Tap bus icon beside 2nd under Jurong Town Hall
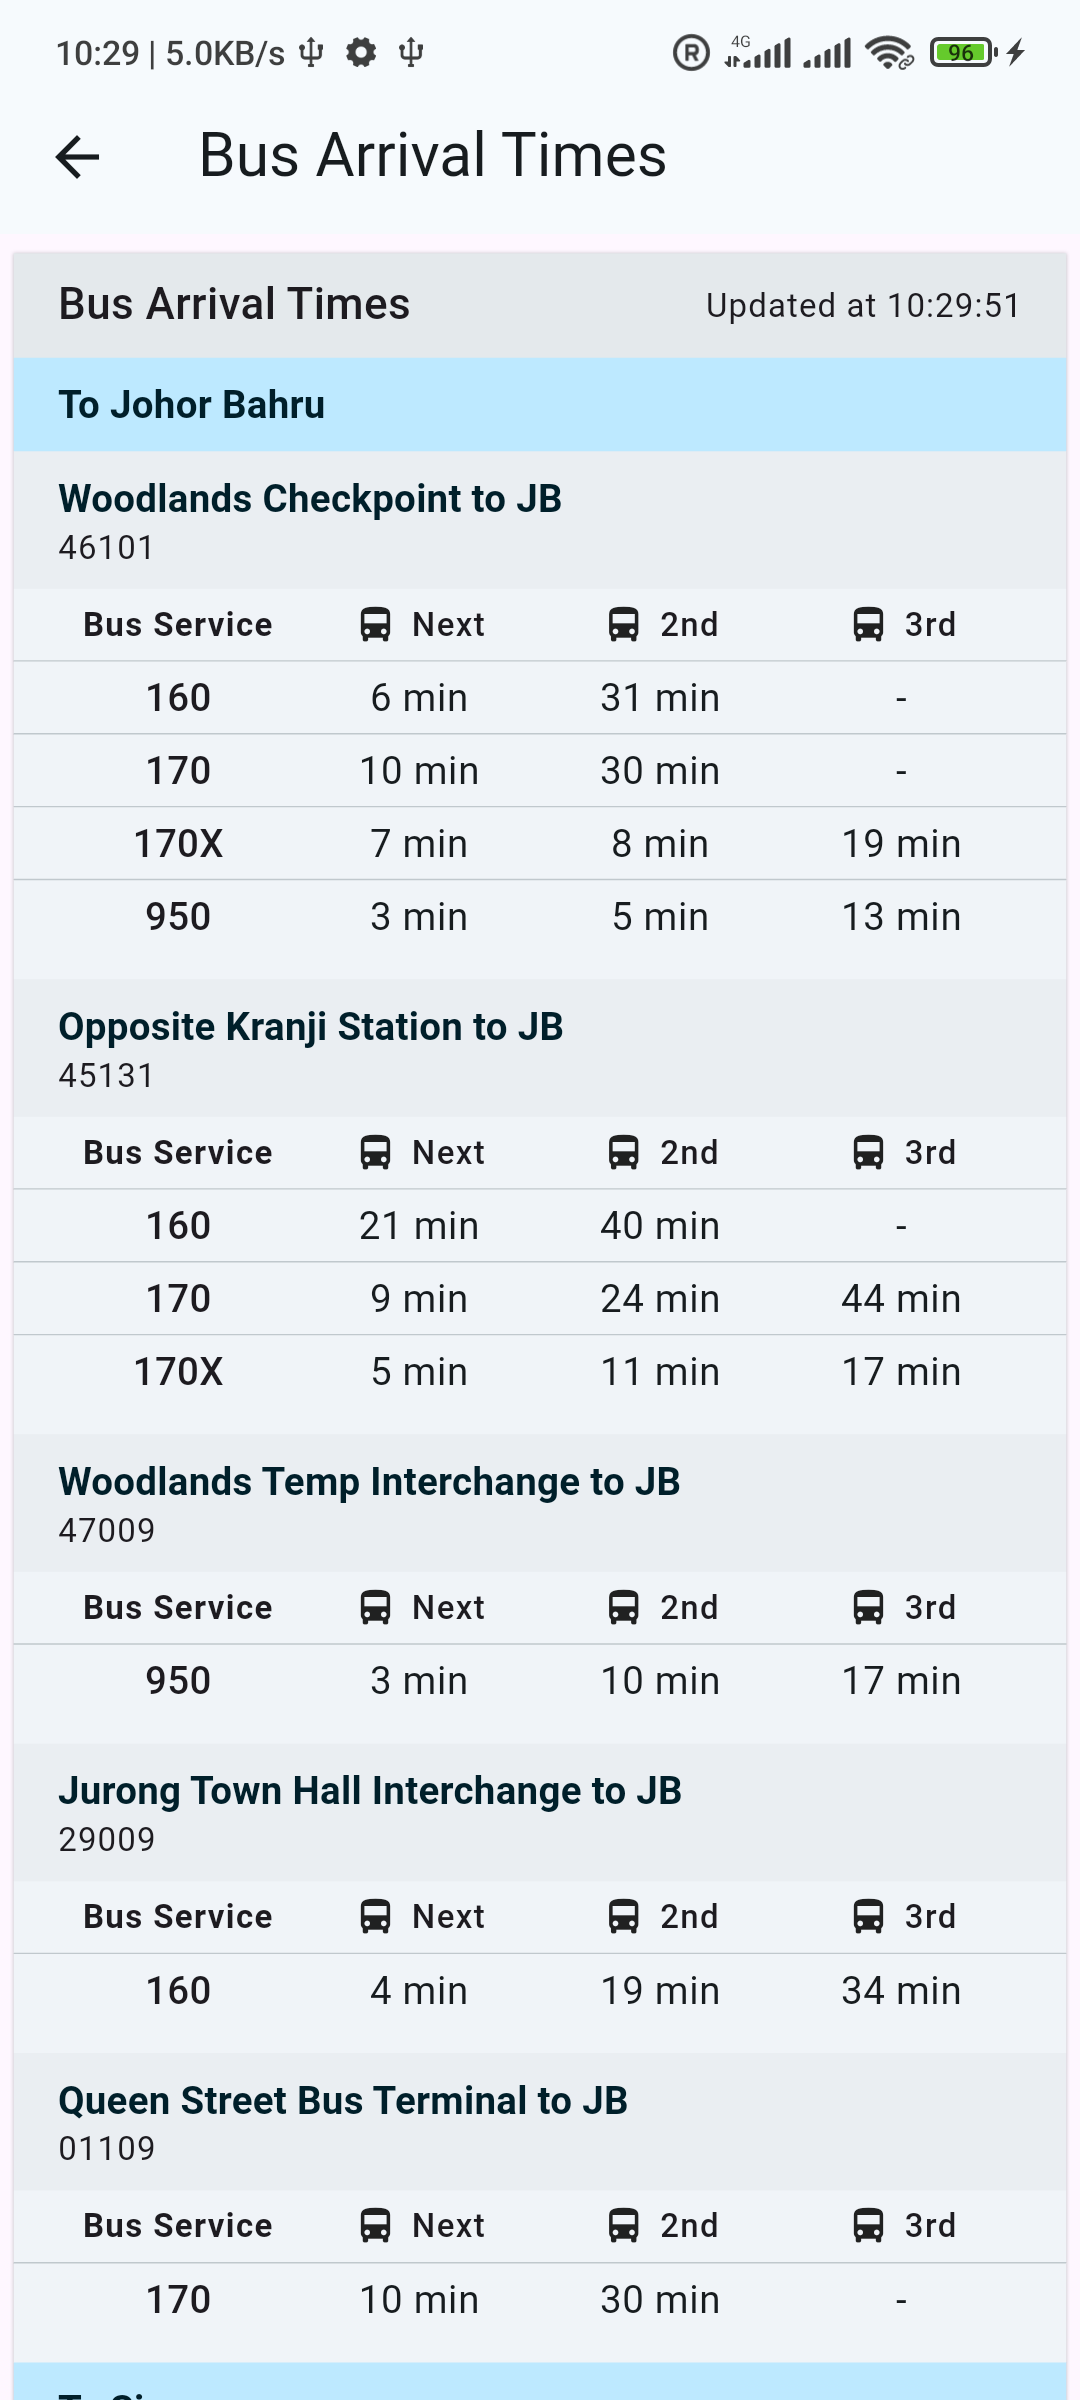Image resolution: width=1080 pixels, height=2400 pixels. (x=623, y=1916)
